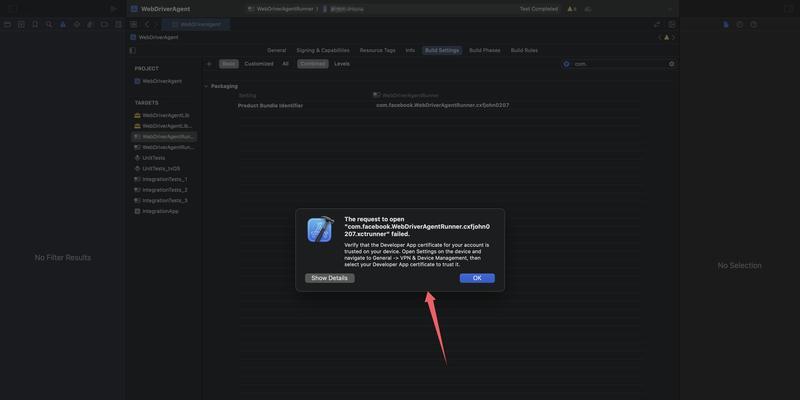This screenshot has height=400, width=800.
Task: Open the Project navigator folder icon
Action: (7, 24)
